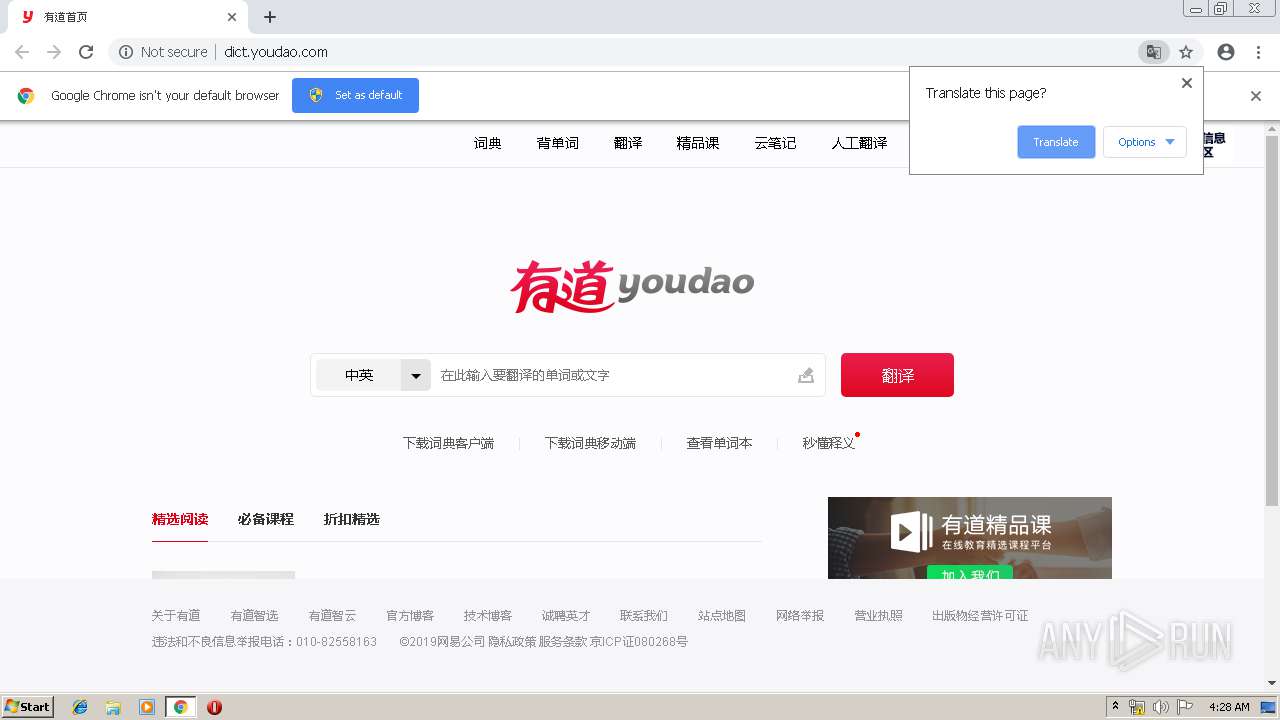Open the 人工翻译 nav menu item
This screenshot has width=1280, height=720.
[x=859, y=143]
